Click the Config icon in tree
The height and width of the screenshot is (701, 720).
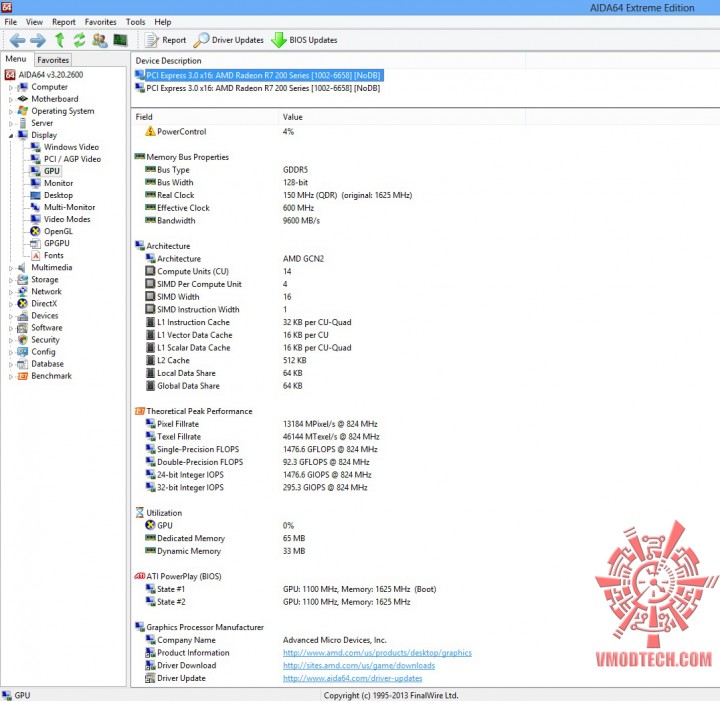(x=22, y=352)
